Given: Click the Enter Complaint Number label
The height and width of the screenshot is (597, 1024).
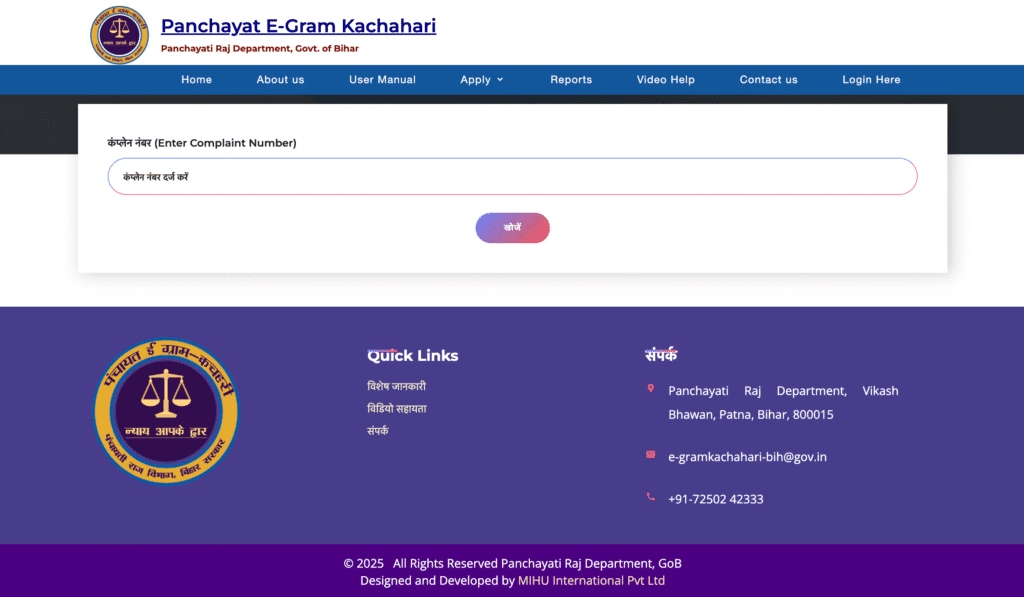Looking at the screenshot, I should [x=202, y=143].
